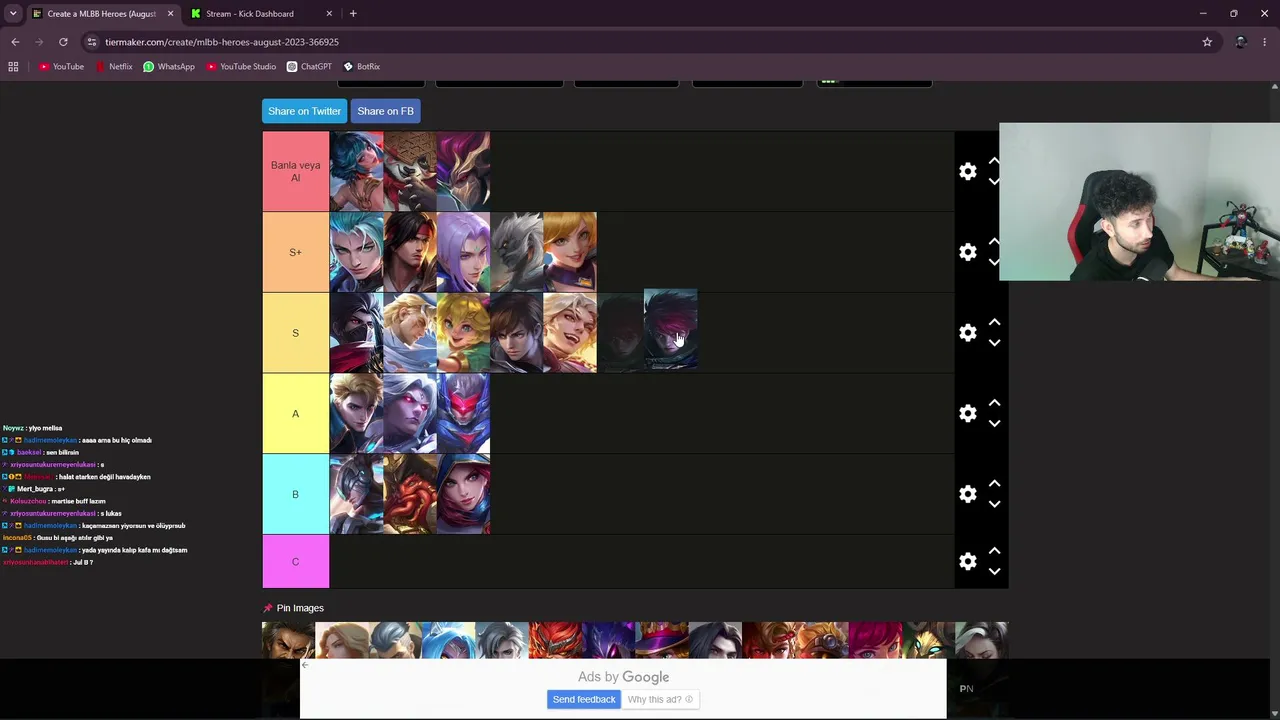
Task: Open the browser profile avatar
Action: point(1240,42)
